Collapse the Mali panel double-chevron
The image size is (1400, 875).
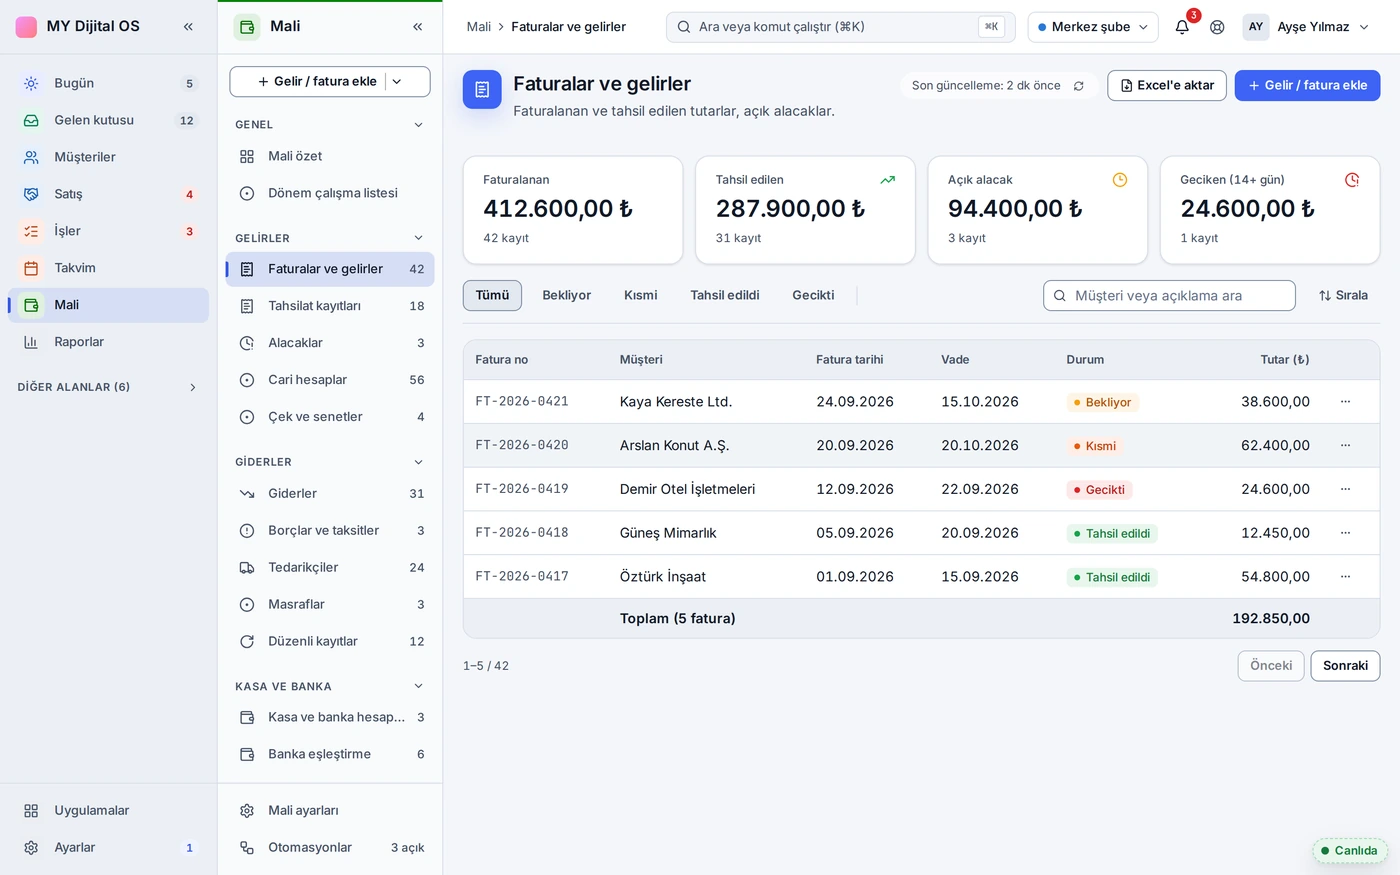(417, 26)
